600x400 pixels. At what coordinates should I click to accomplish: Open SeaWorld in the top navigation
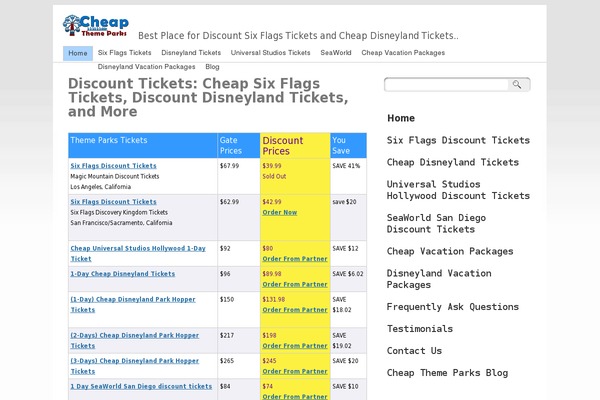(336, 53)
